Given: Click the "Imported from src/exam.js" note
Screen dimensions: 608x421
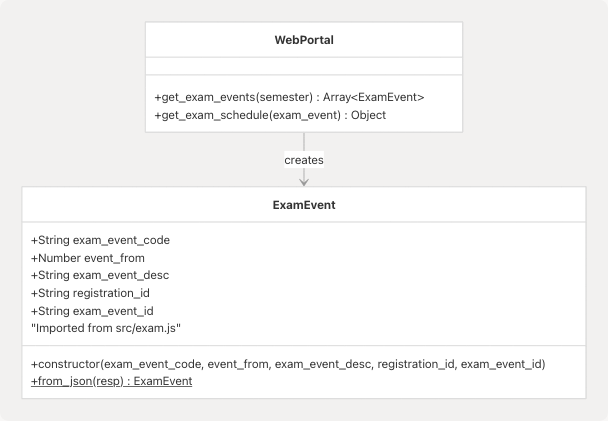Looking at the screenshot, I should 105,328.
